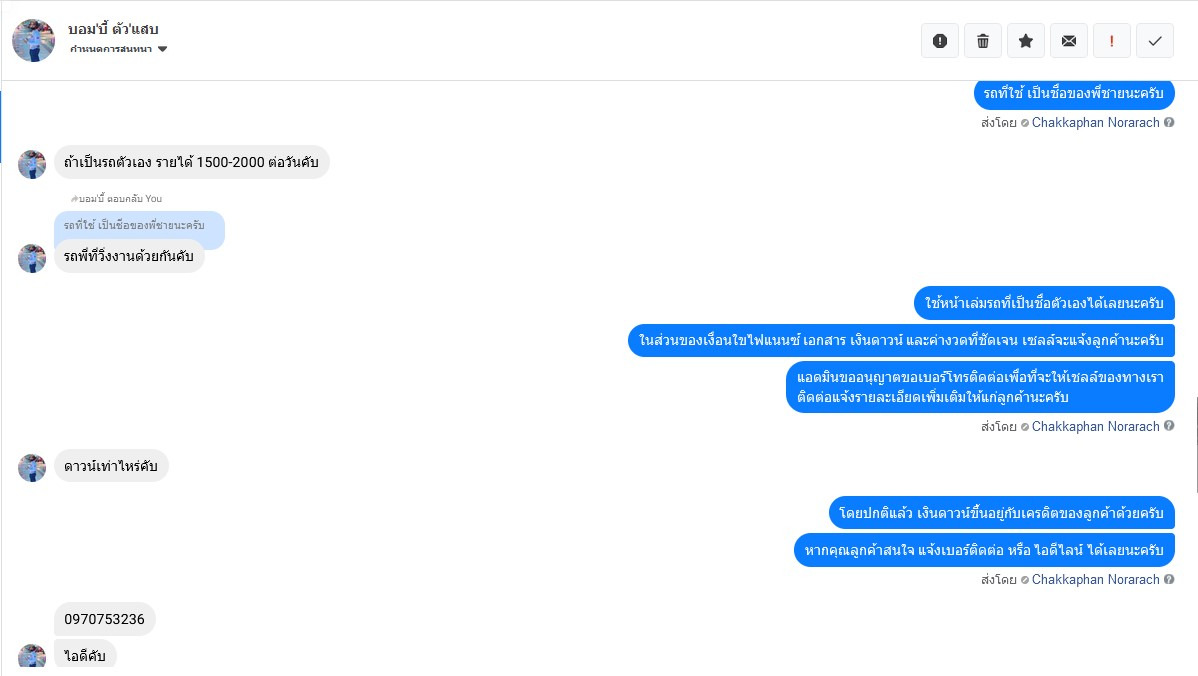Toggle the star icon to follow up
This screenshot has width=1198, height=676.
(x=1026, y=41)
